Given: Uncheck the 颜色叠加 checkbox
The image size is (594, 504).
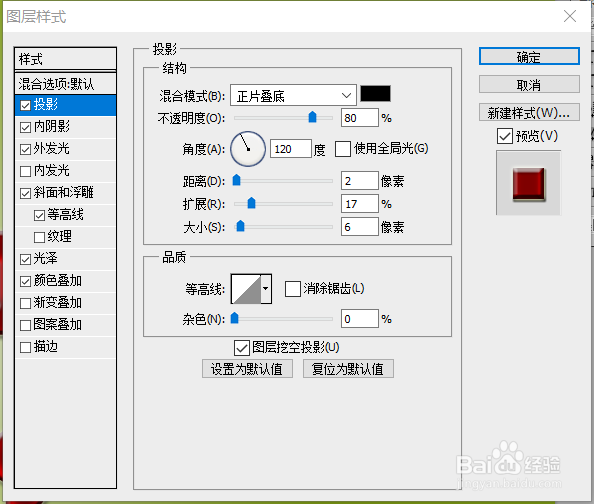Looking at the screenshot, I should [x=25, y=281].
